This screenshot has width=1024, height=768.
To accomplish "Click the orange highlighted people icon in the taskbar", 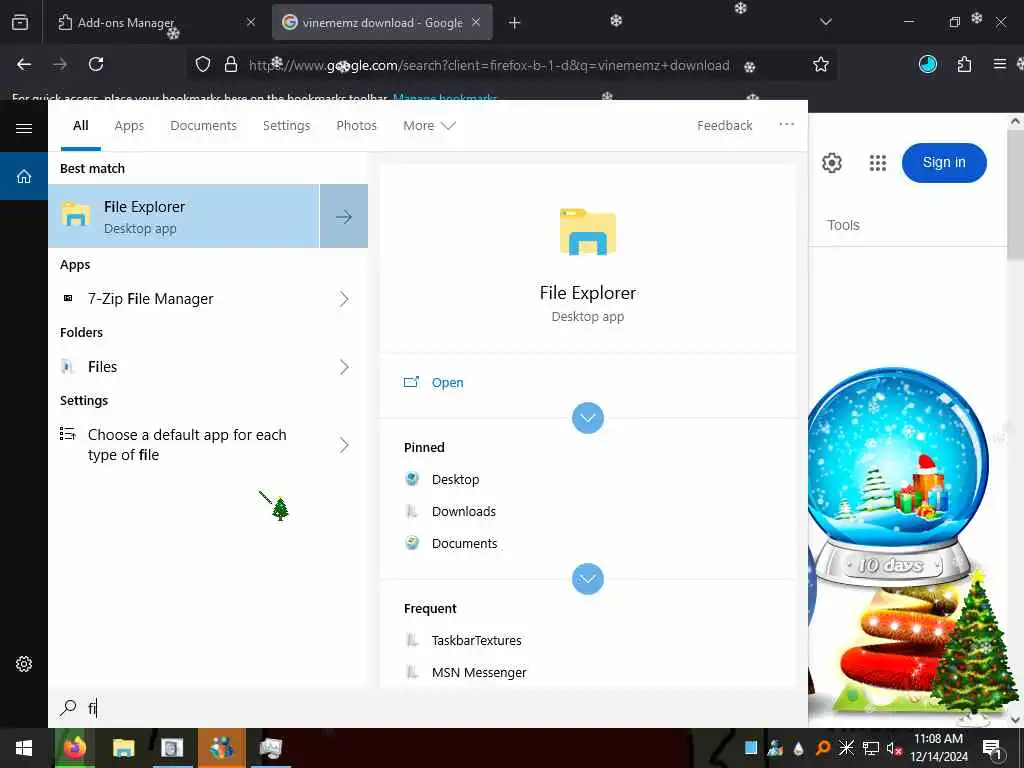I will 221,748.
